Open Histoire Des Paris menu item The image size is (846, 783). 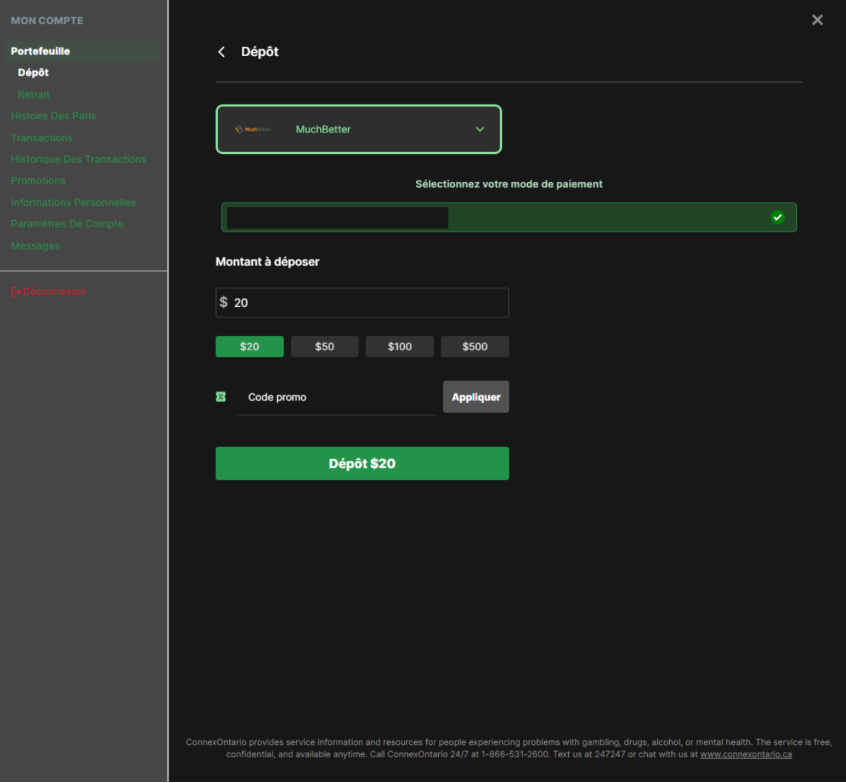click(x=53, y=116)
